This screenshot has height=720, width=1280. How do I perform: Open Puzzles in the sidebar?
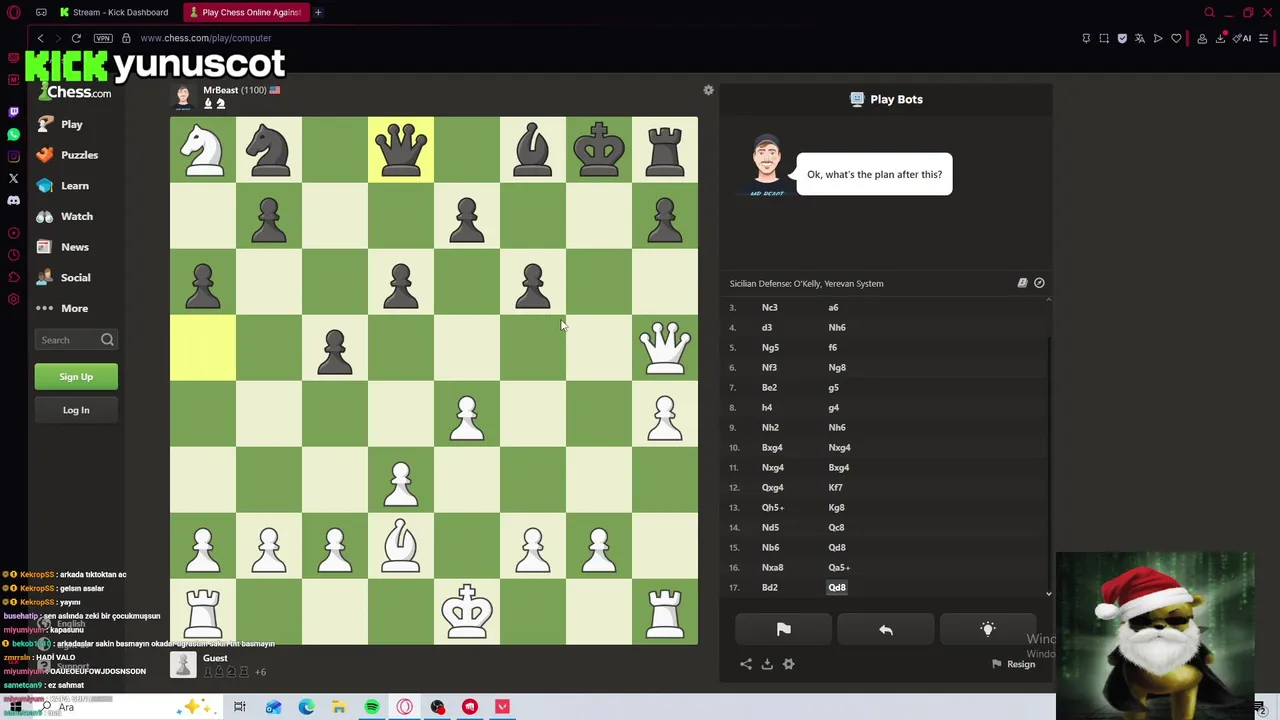[66, 155]
